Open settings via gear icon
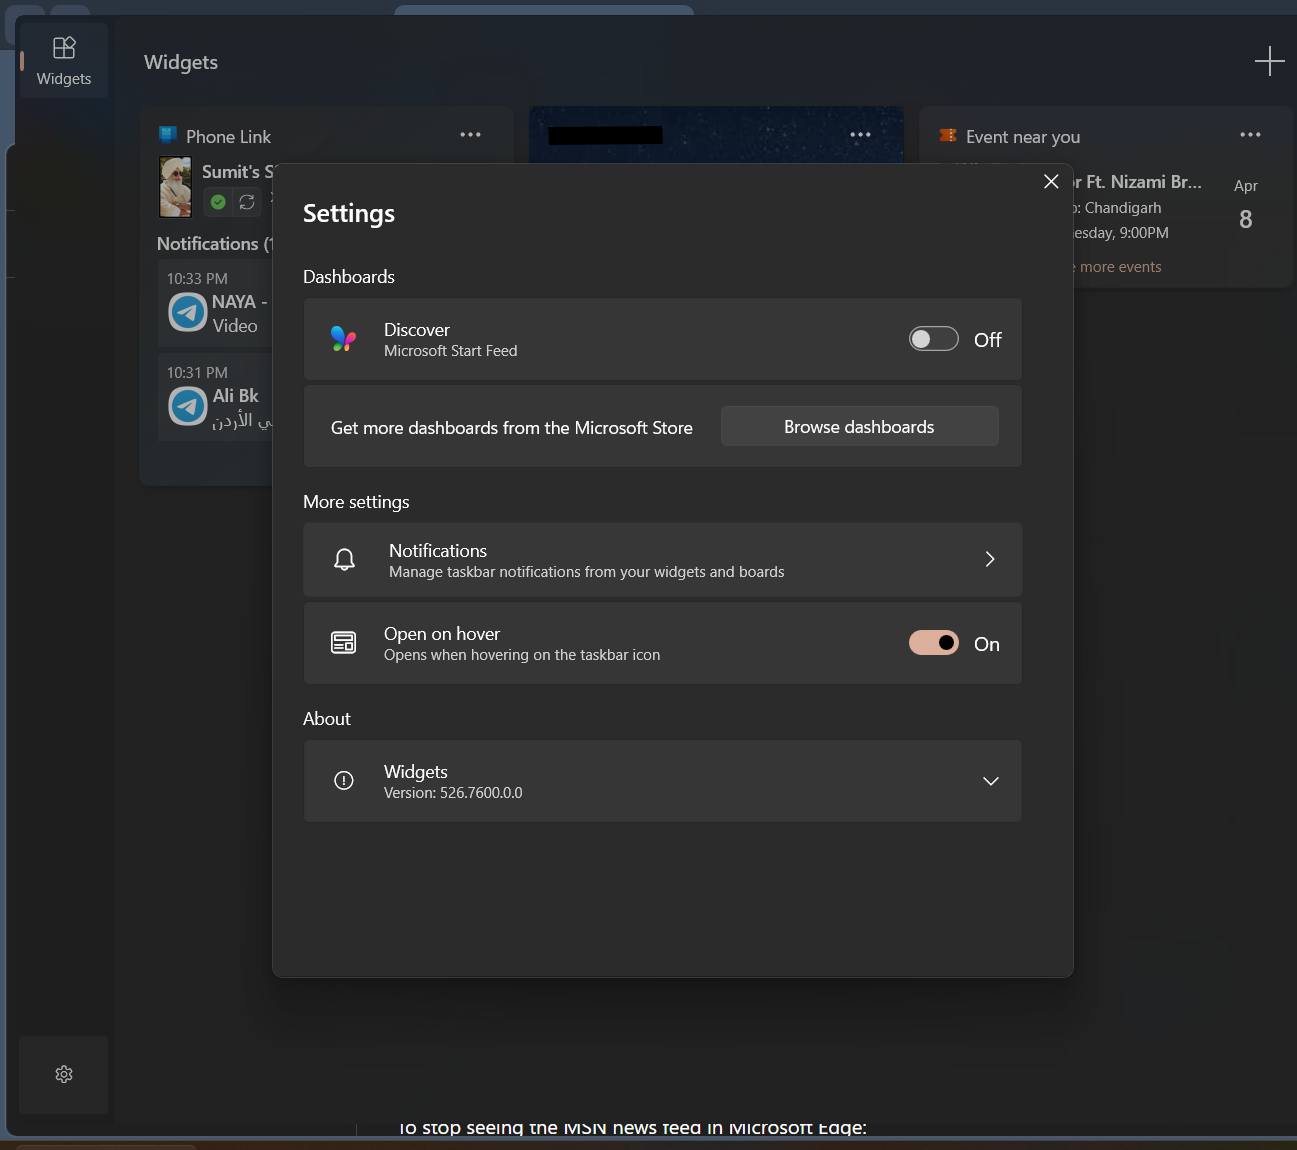Viewport: 1297px width, 1150px height. [64, 1074]
